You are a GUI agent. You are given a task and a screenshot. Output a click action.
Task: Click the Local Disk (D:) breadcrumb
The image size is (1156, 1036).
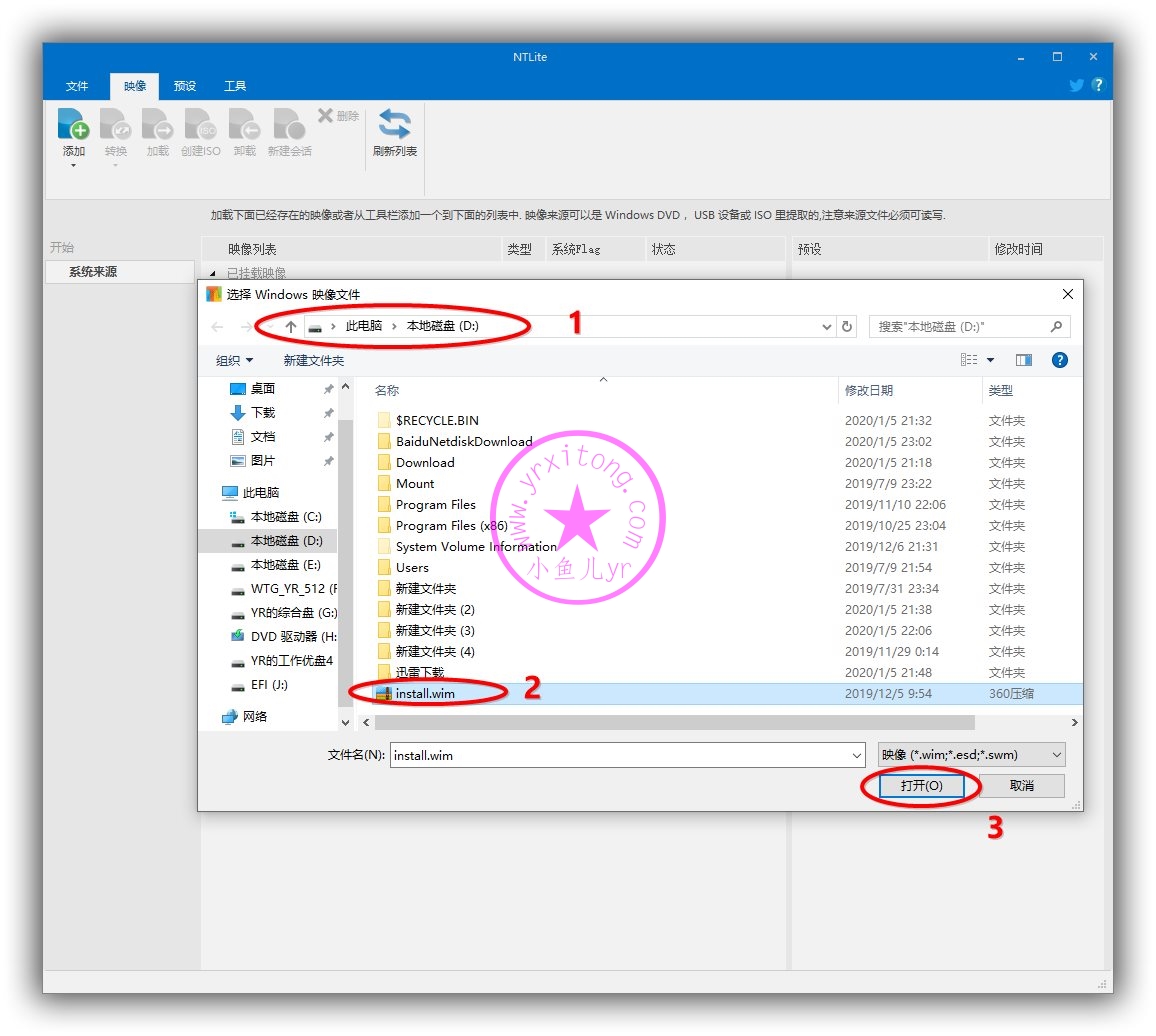(442, 326)
